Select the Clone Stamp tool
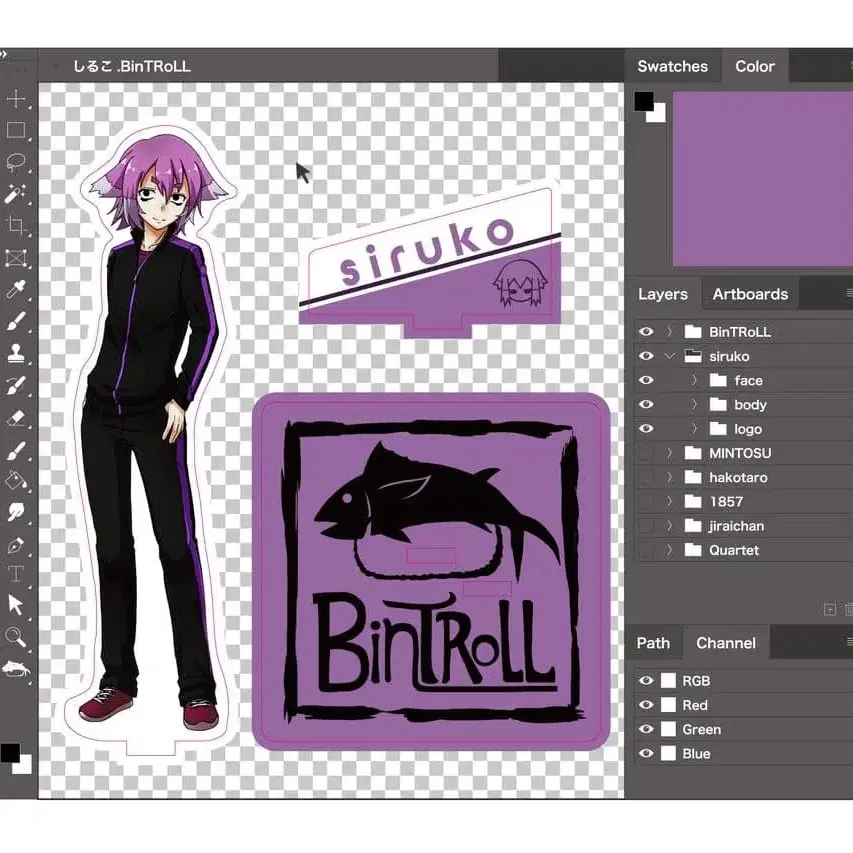Viewport: 853px width, 853px height. 16,353
